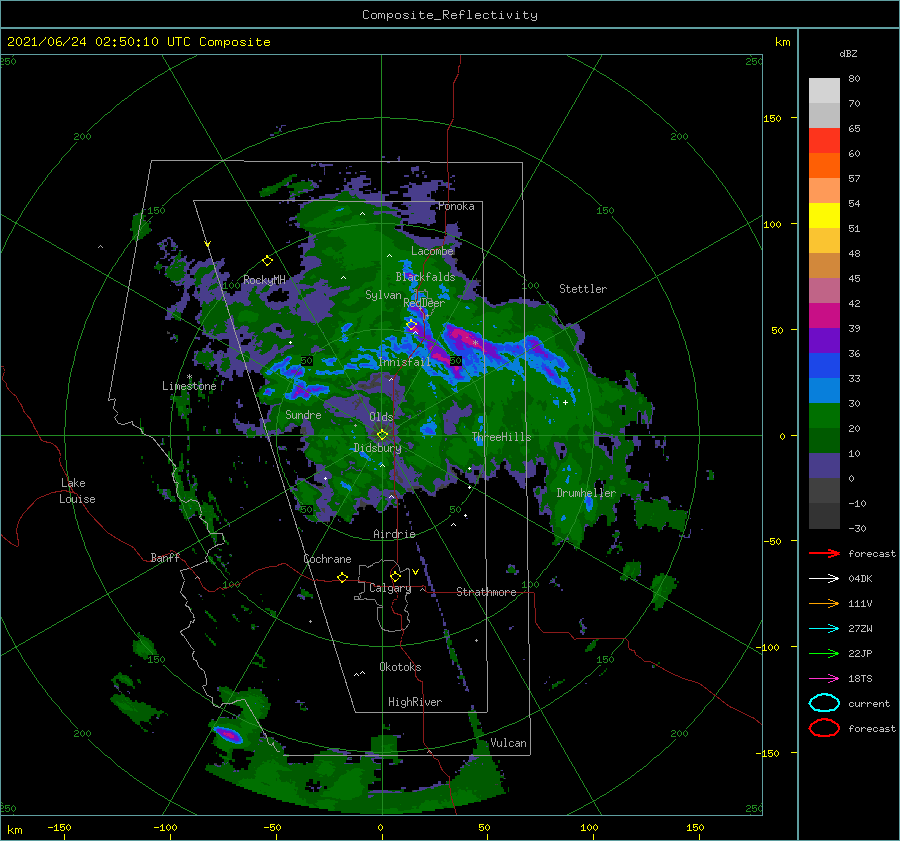The height and width of the screenshot is (841, 900).
Task: Click the HighRiver label
Action: 415,702
